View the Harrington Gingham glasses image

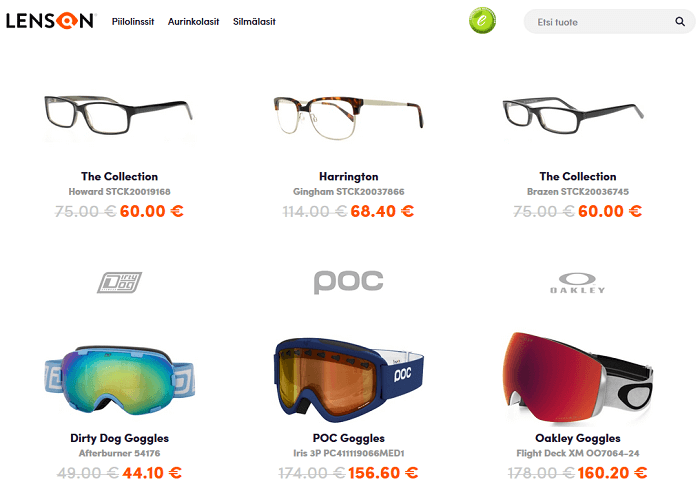pos(348,118)
